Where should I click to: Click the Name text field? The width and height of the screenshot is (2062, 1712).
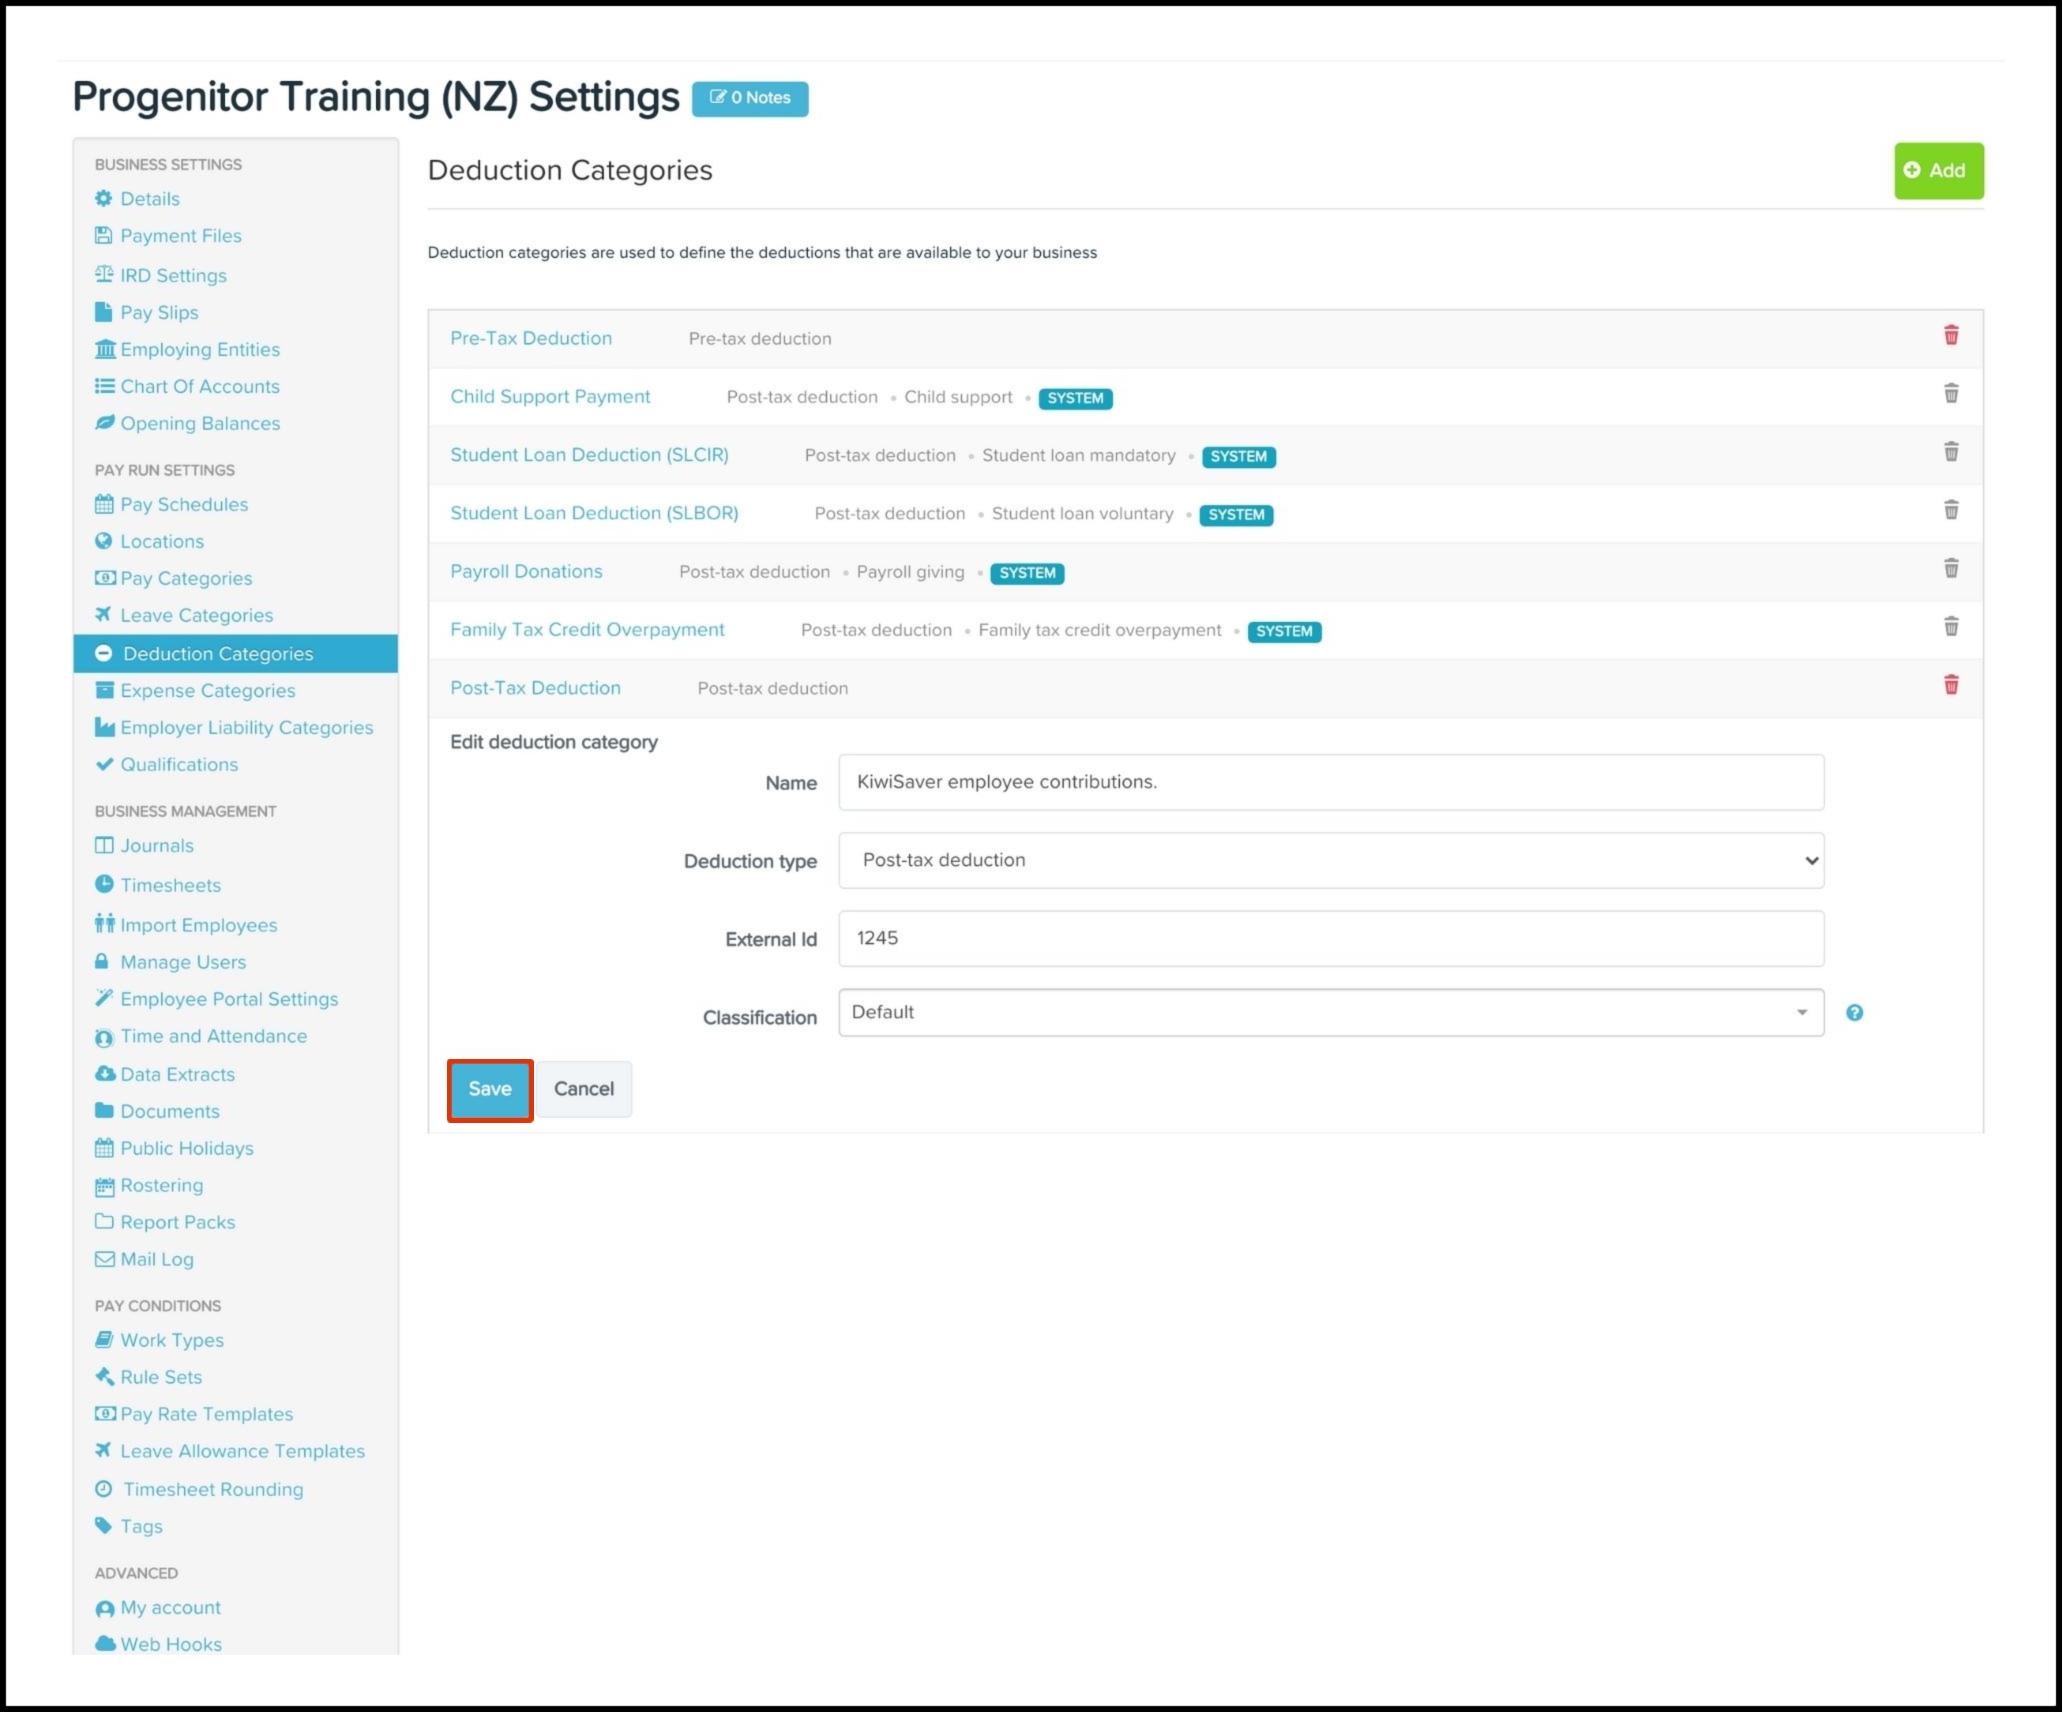[x=1330, y=782]
